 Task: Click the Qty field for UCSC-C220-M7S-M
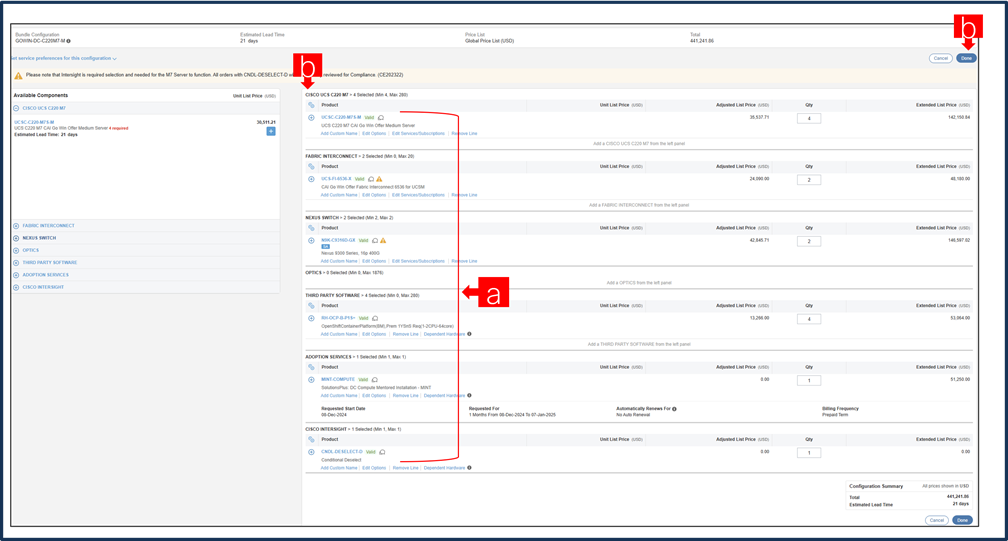[809, 118]
